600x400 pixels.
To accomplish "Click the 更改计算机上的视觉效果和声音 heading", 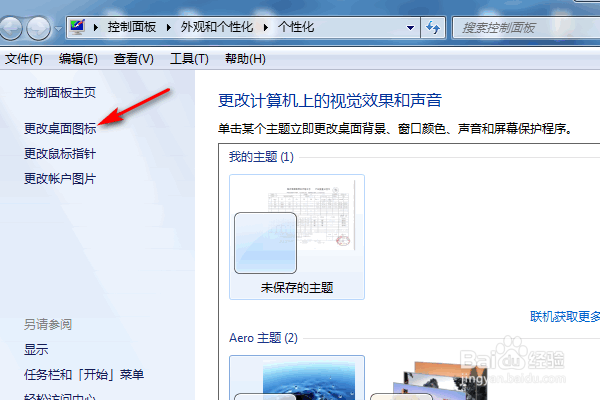I will 330,100.
